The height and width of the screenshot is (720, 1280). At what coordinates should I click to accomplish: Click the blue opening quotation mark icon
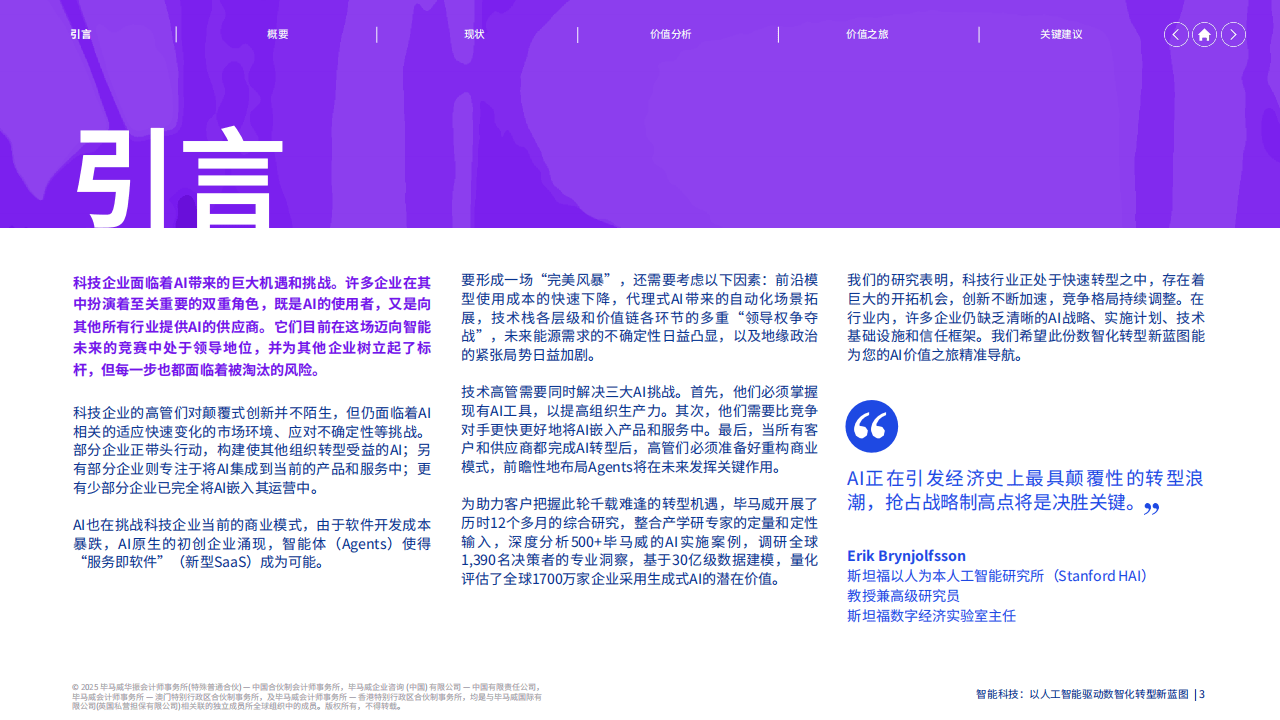coord(871,426)
